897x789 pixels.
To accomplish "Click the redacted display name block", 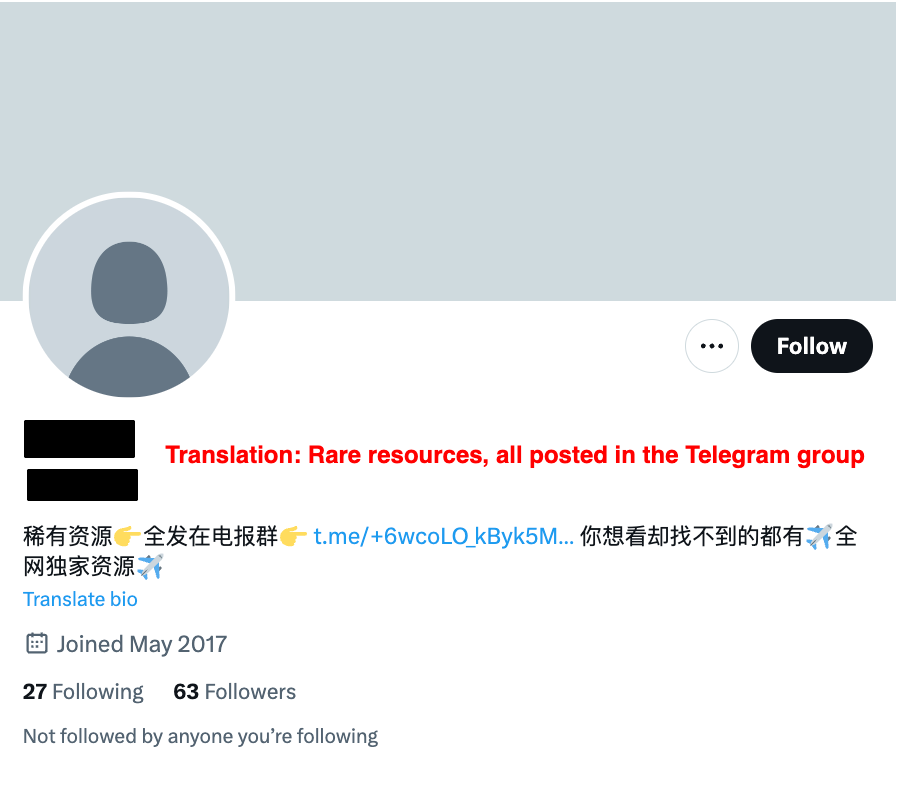I will point(80,439).
